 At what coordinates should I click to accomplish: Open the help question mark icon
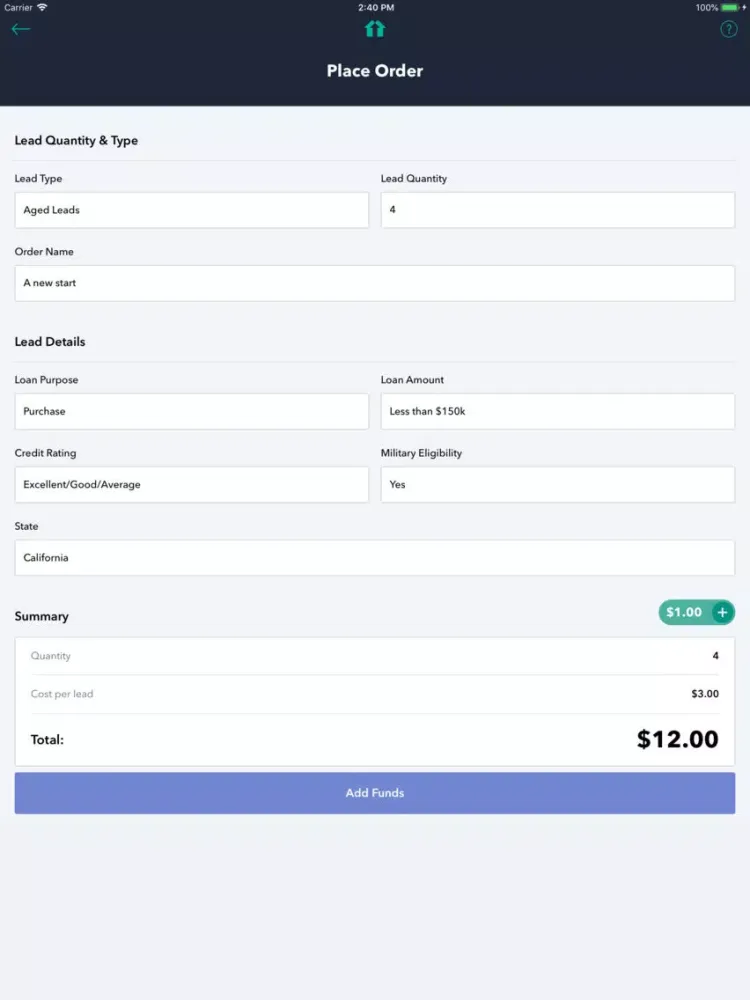point(728,29)
